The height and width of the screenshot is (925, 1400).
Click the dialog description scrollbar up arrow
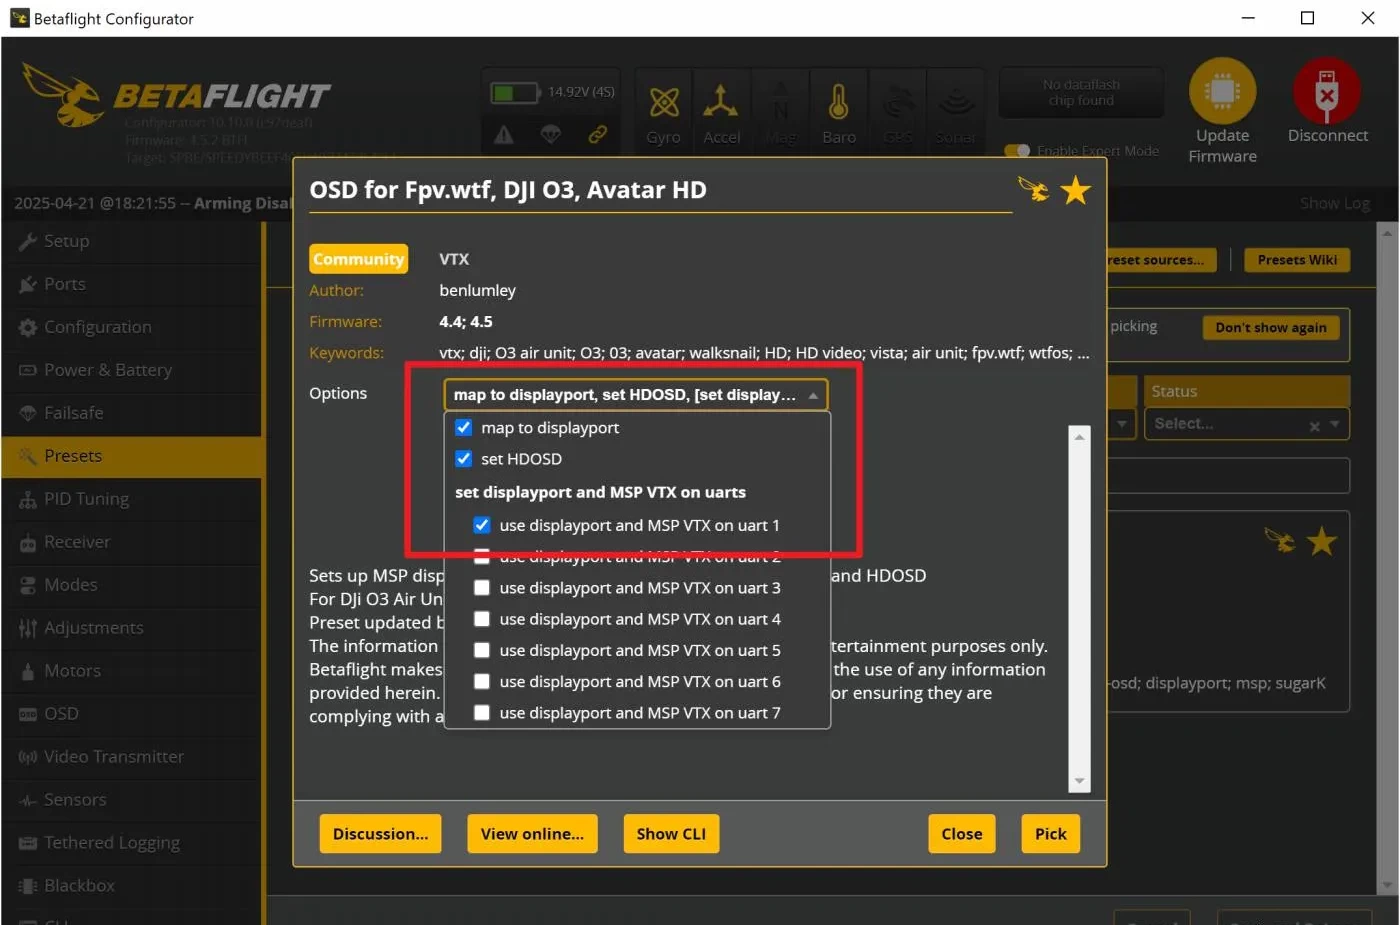click(1079, 436)
